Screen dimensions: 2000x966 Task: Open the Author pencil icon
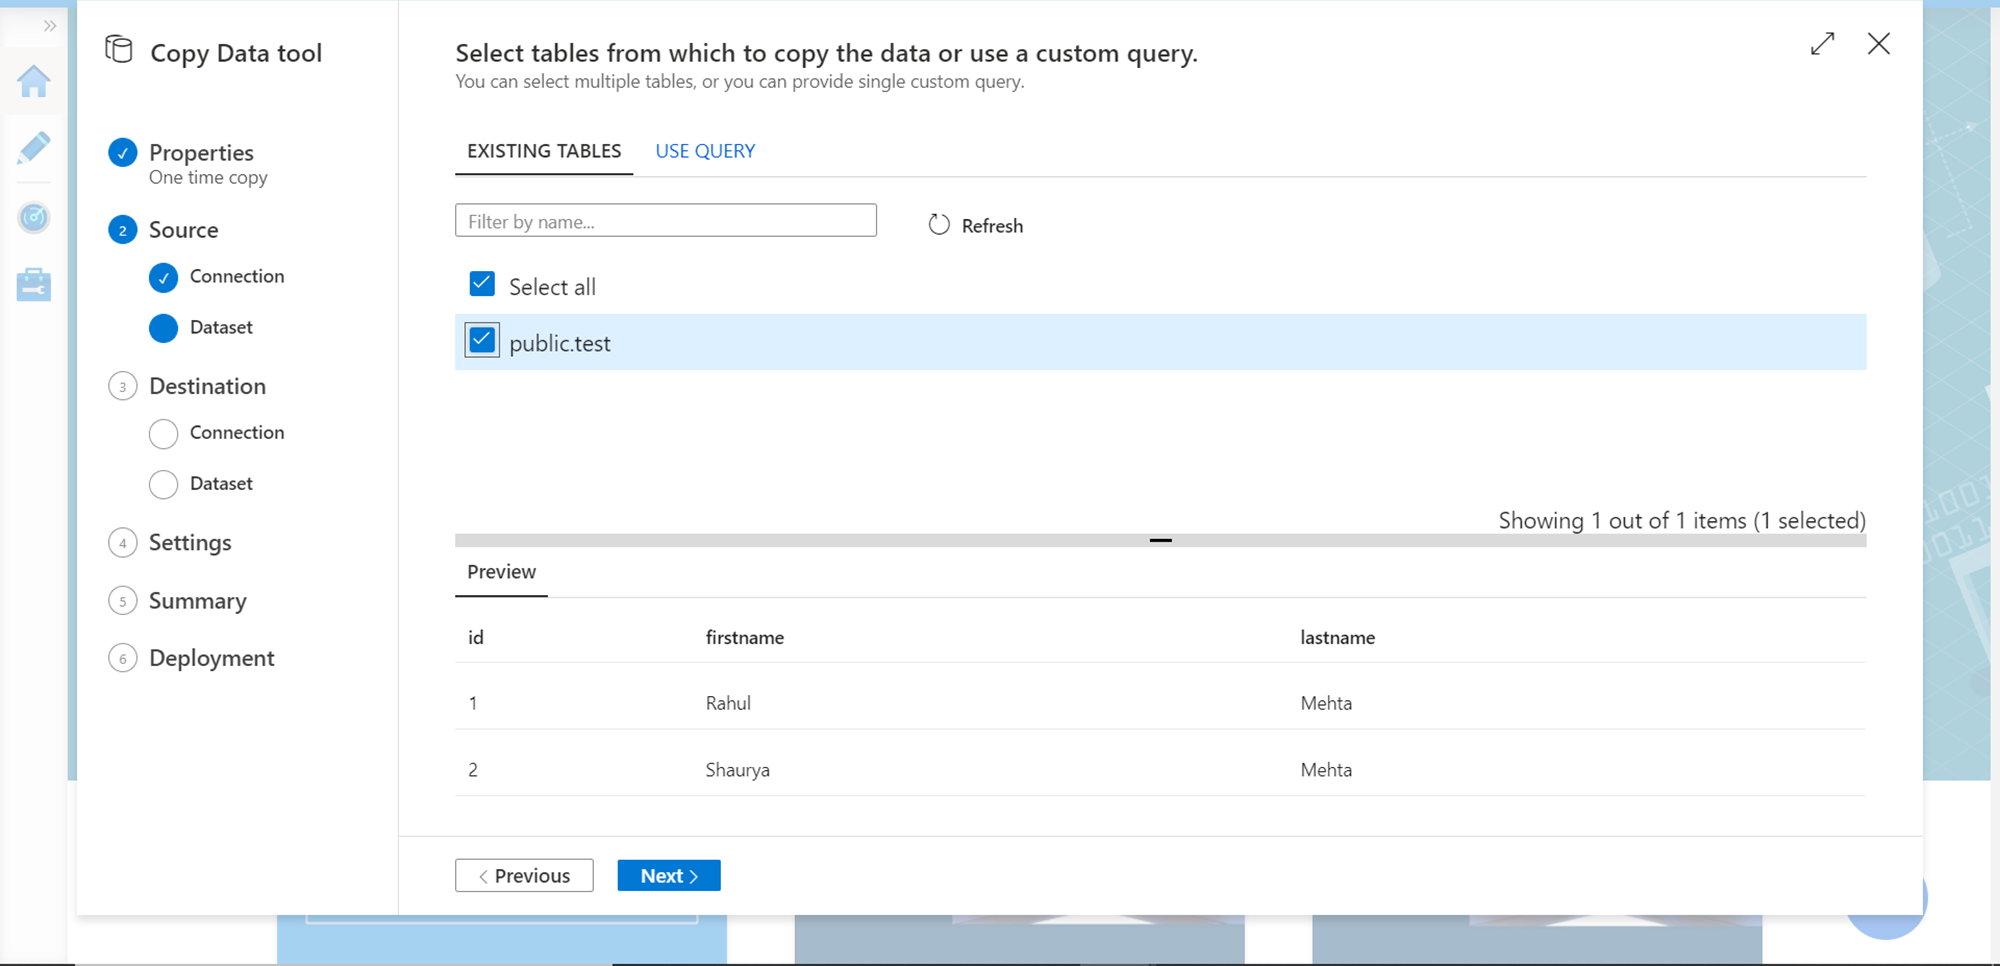tap(34, 148)
